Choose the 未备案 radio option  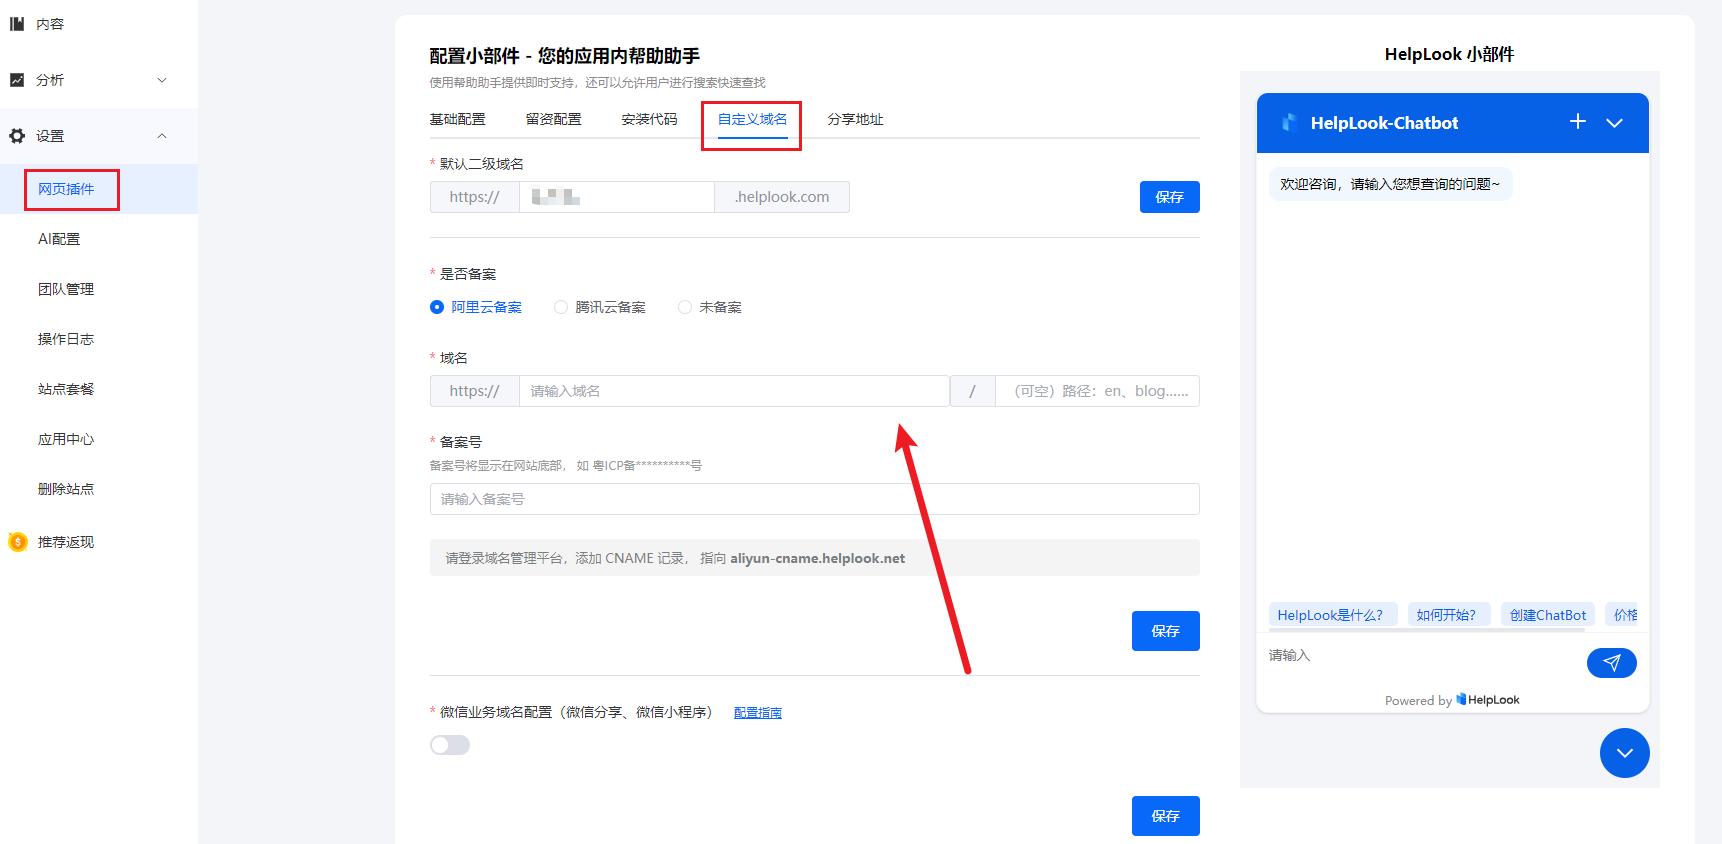pos(685,307)
